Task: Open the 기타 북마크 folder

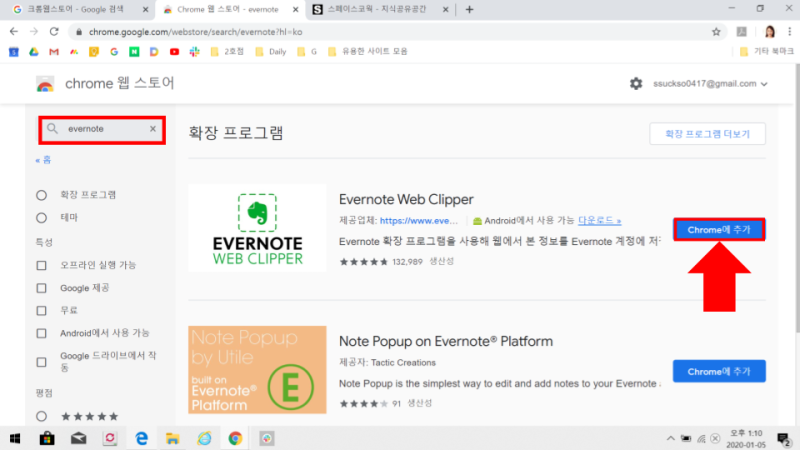Action: [767, 52]
